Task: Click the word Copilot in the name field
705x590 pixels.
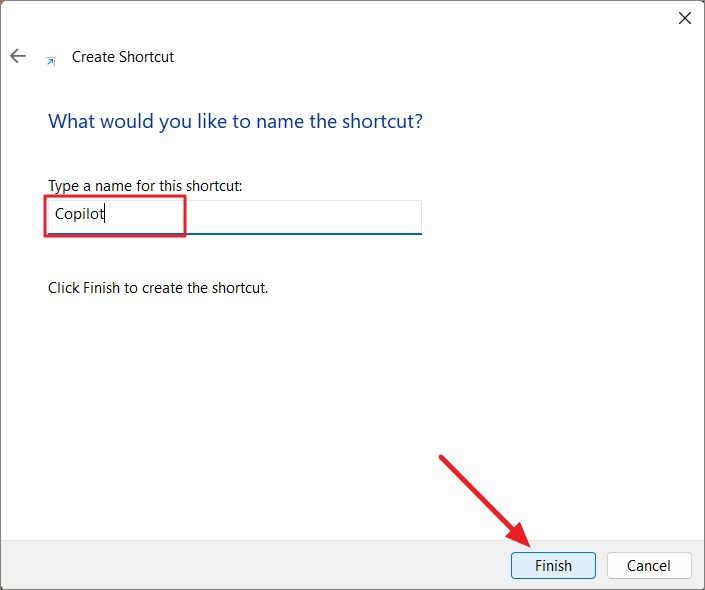Action: pyautogui.click(x=80, y=214)
